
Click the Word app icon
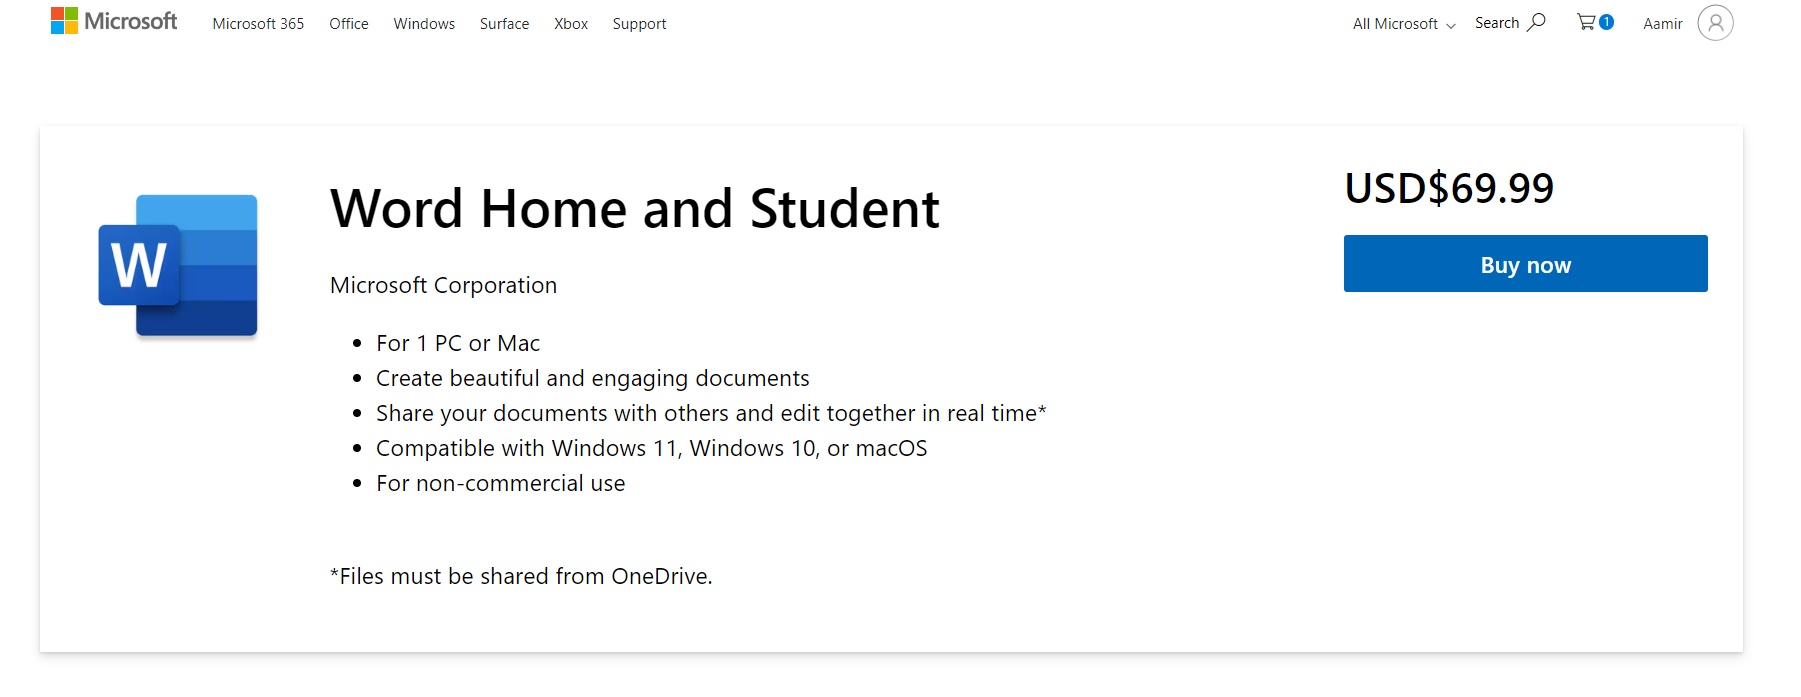pyautogui.click(x=178, y=266)
